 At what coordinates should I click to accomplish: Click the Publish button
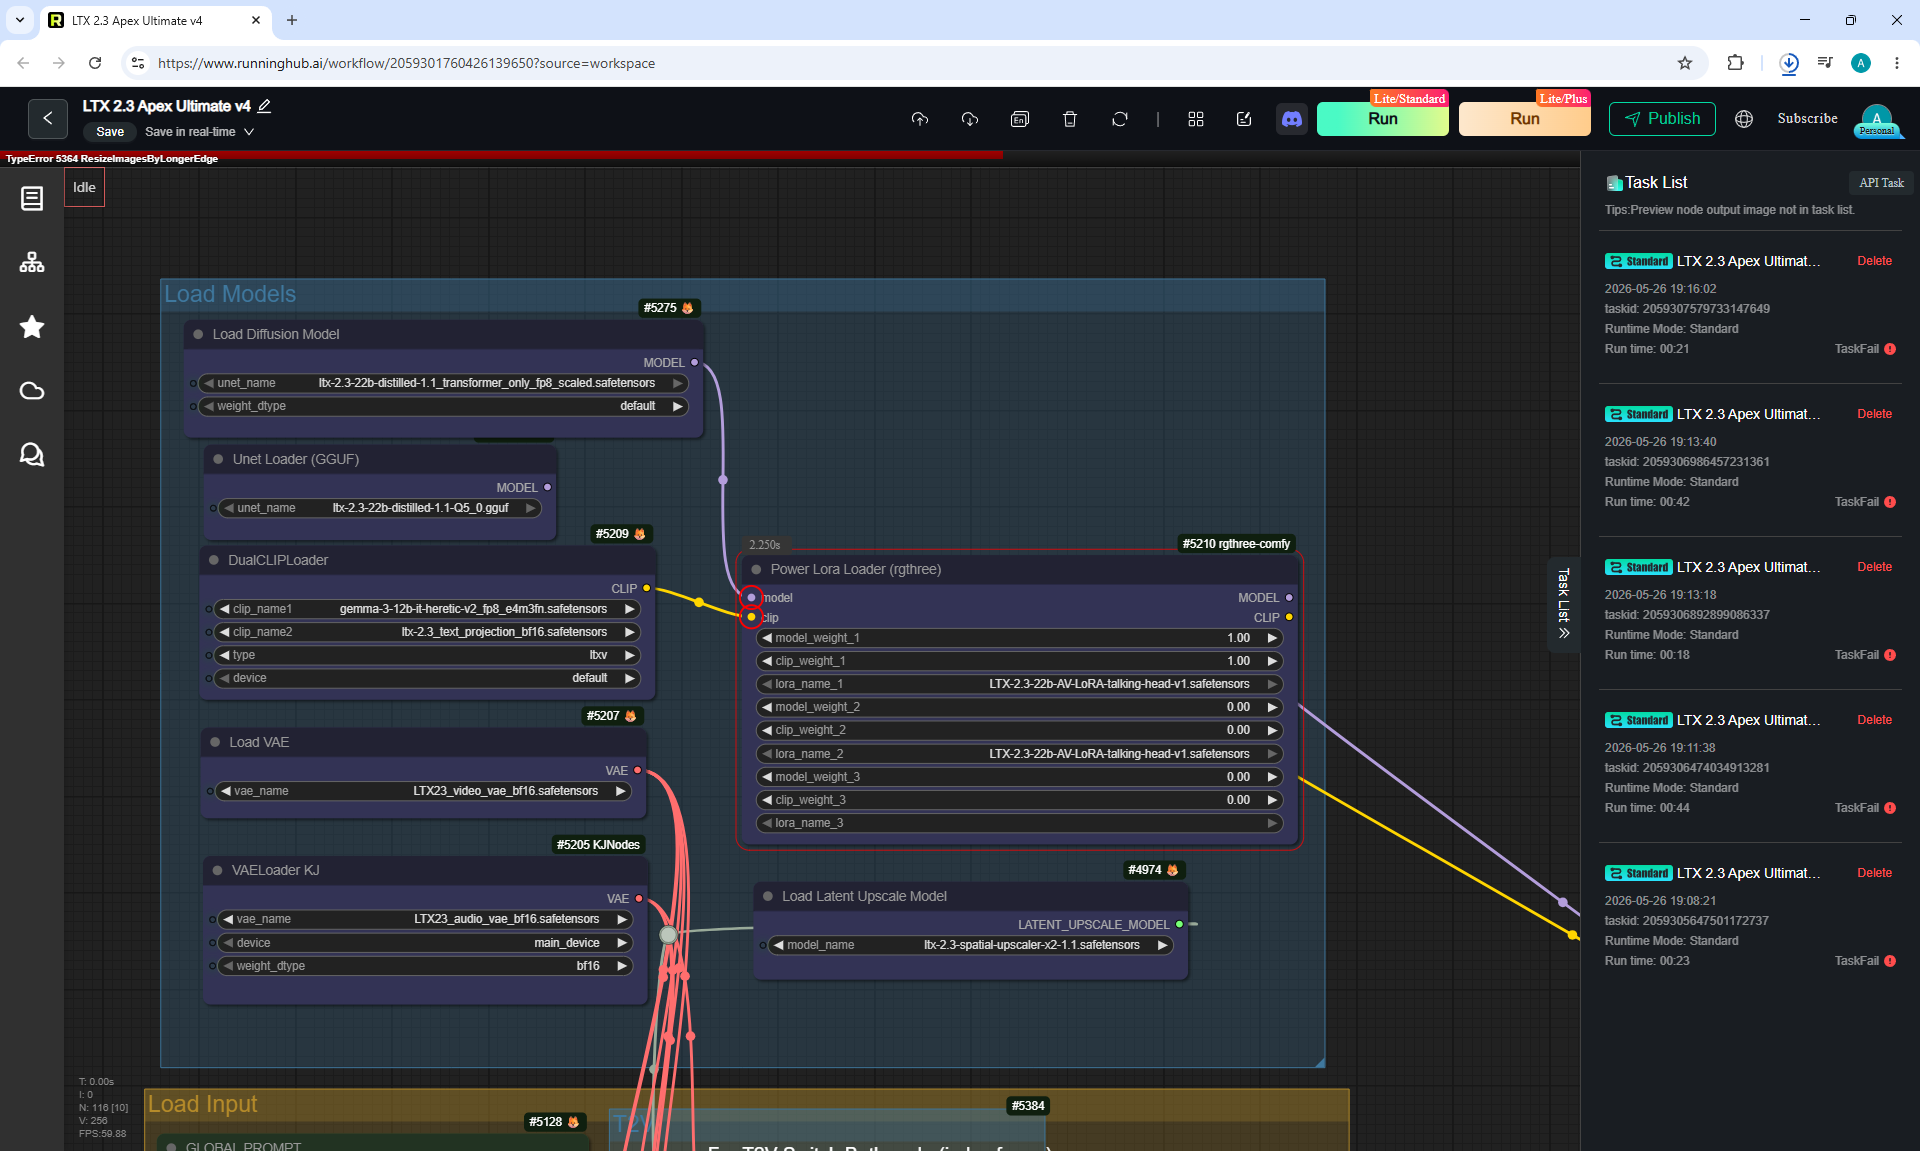click(1662, 119)
